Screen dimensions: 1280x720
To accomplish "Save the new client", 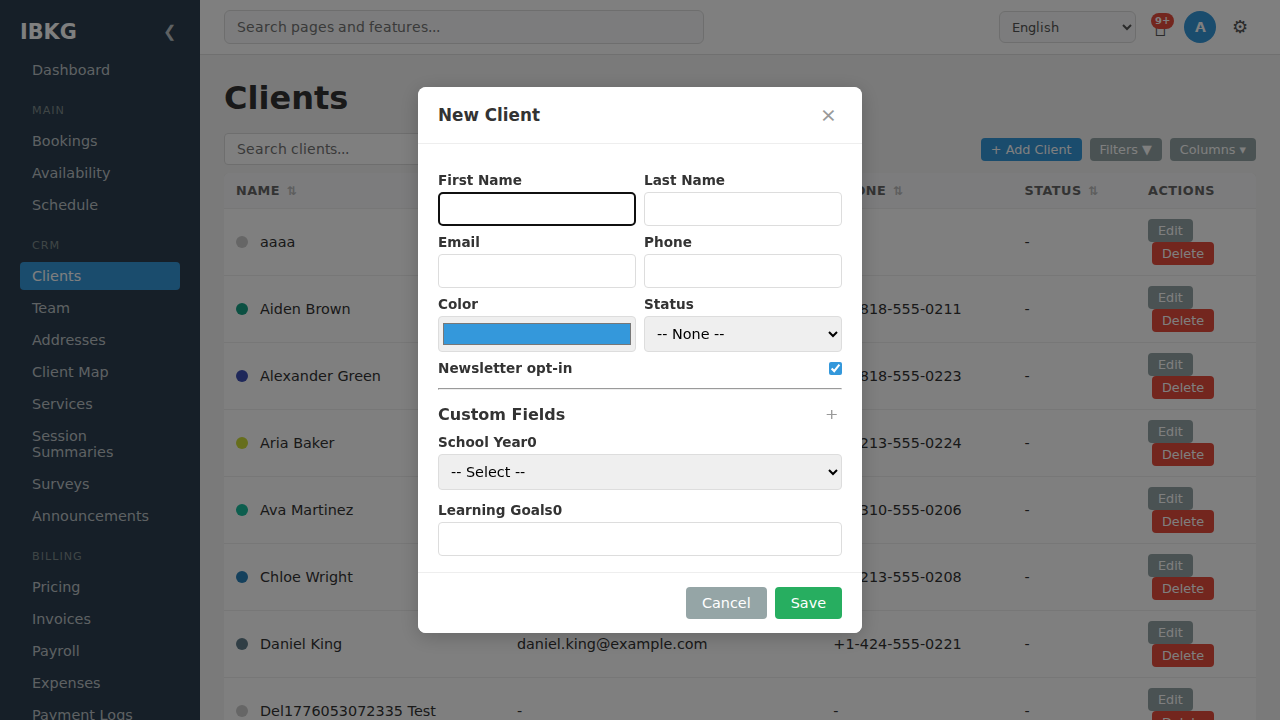I will pos(808,603).
